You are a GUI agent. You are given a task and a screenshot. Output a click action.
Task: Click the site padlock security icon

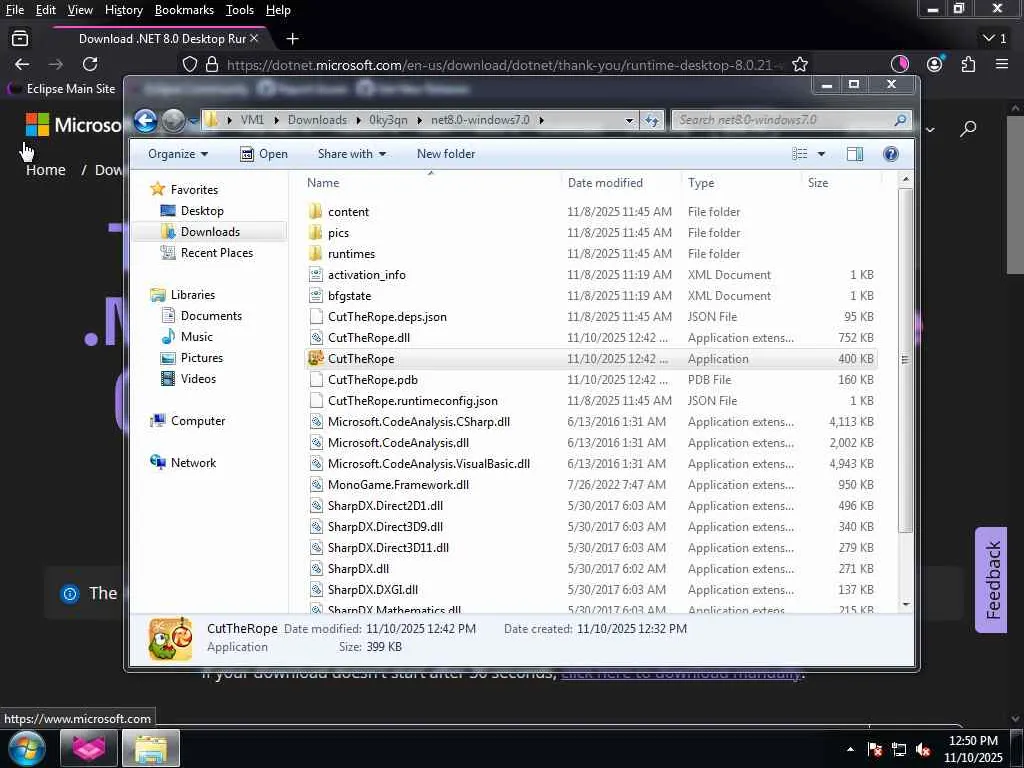pos(212,64)
